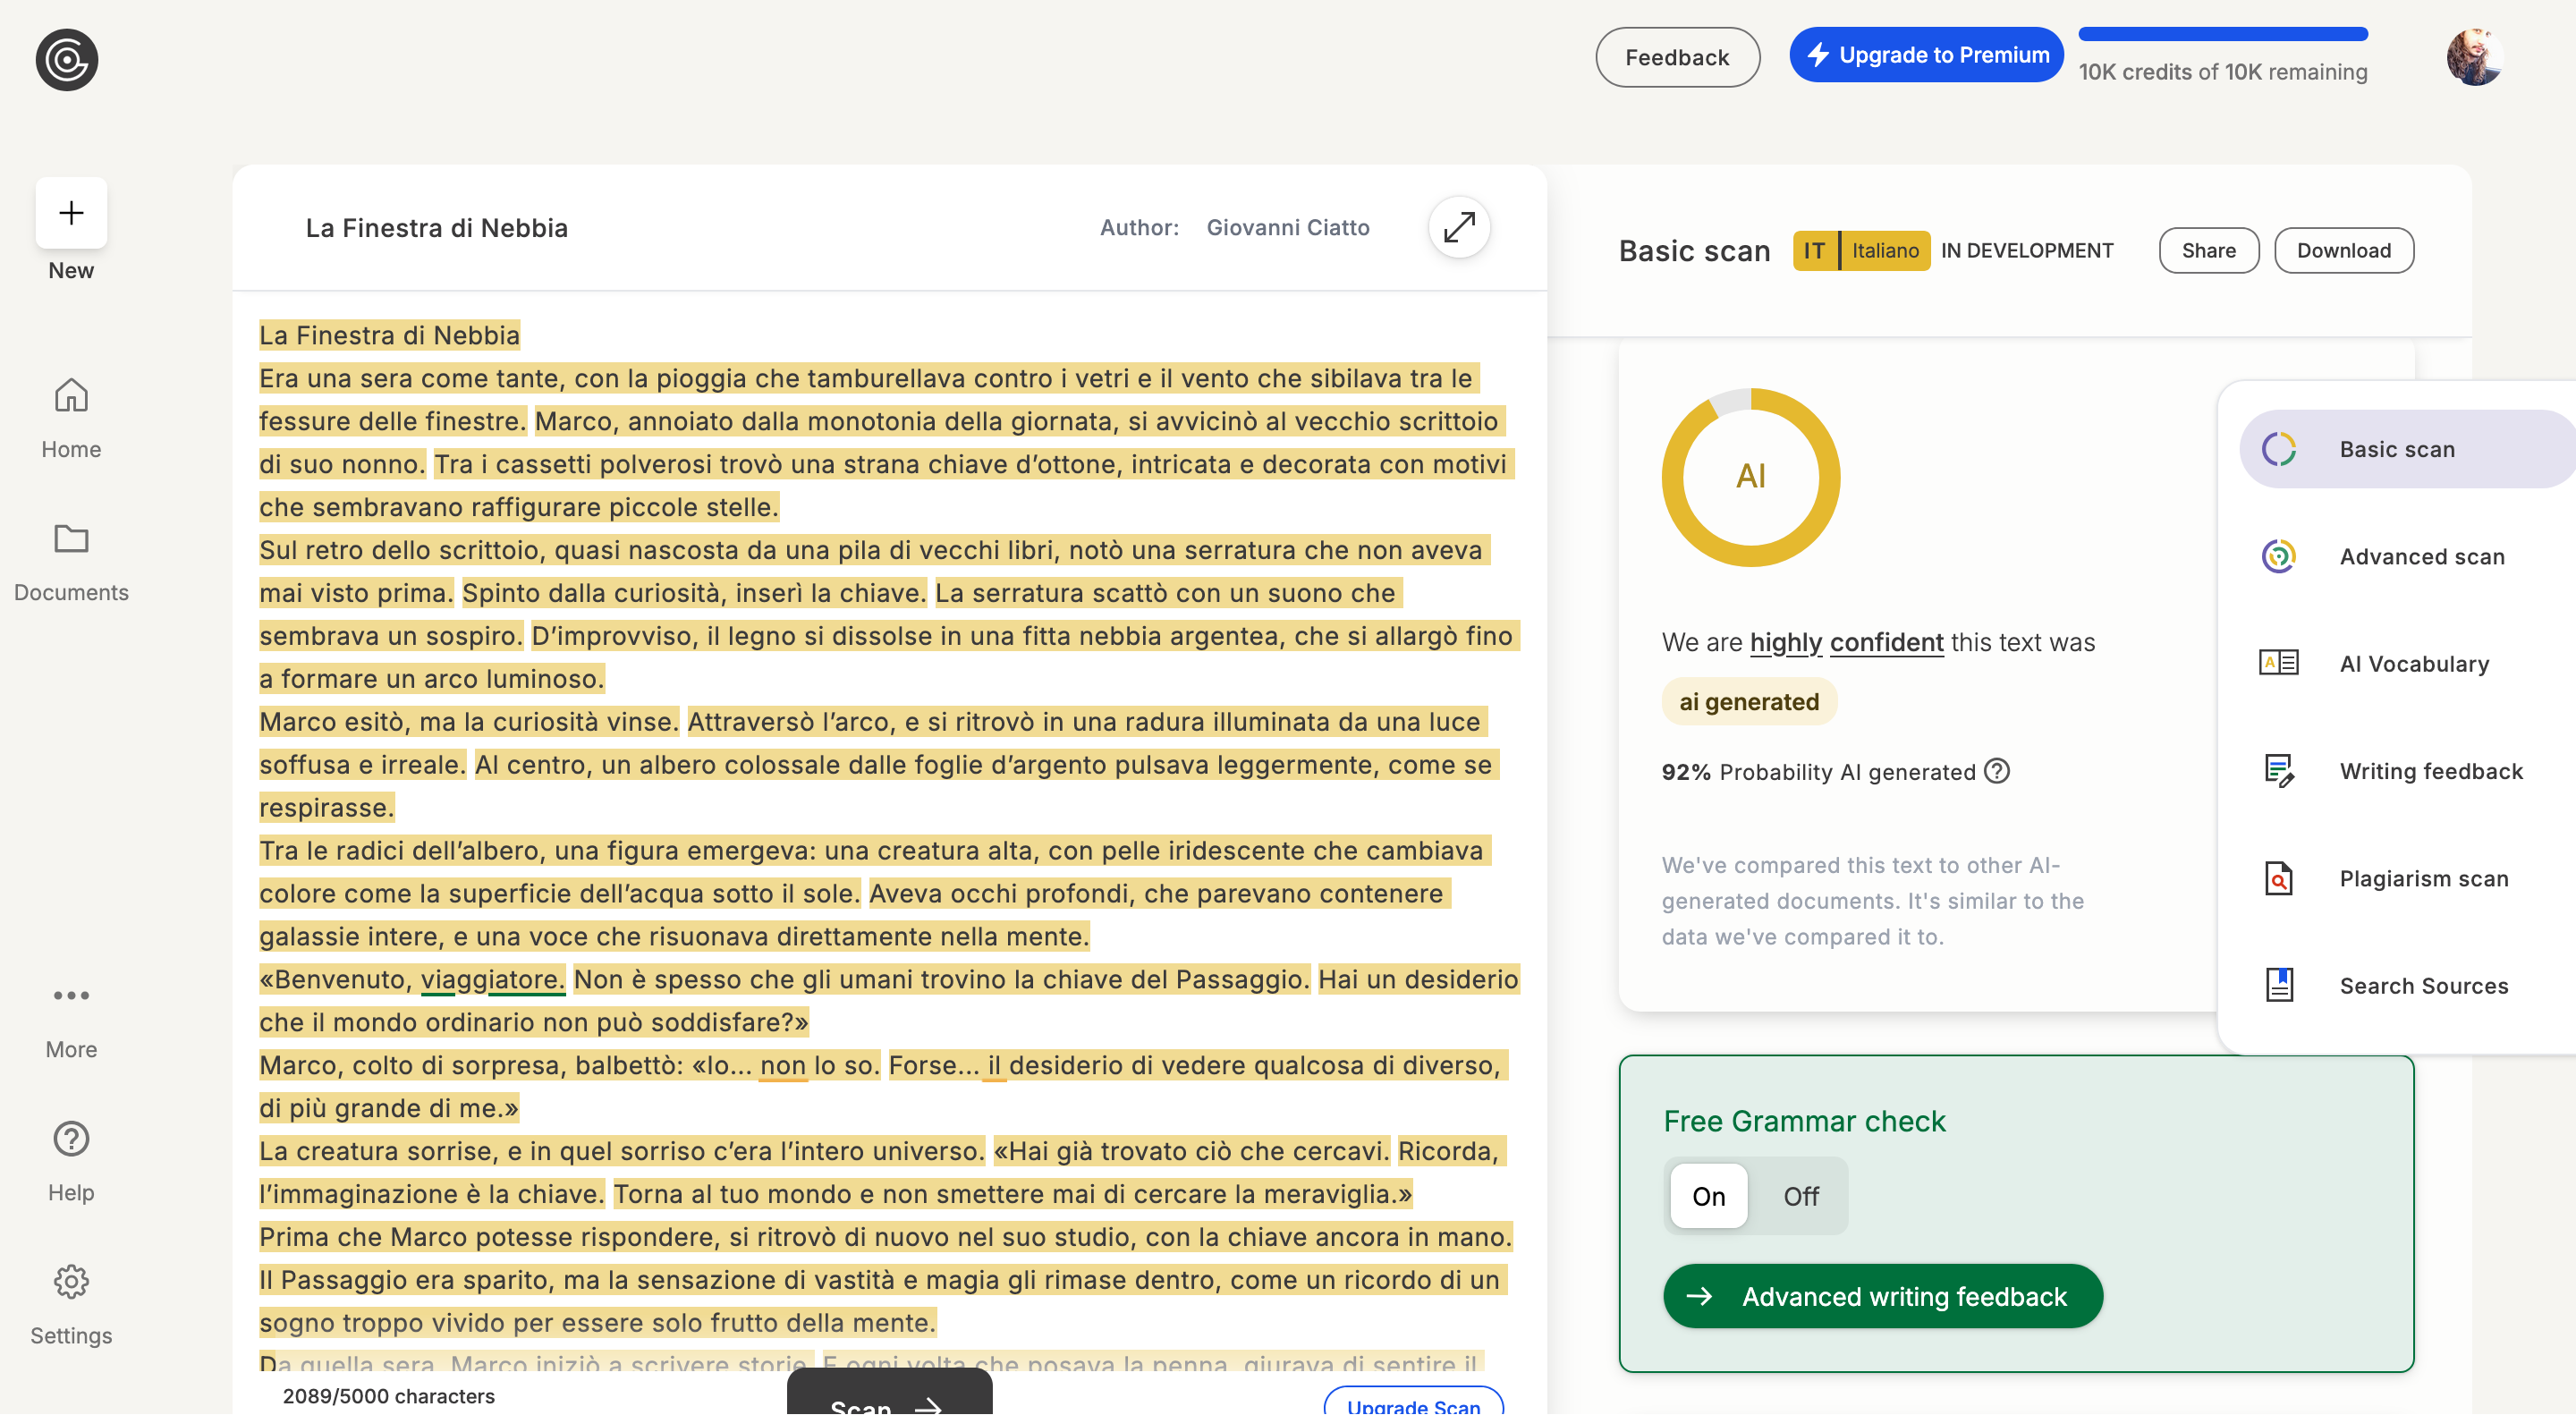Turn grammar check Off
2576x1415 pixels.
point(1801,1196)
